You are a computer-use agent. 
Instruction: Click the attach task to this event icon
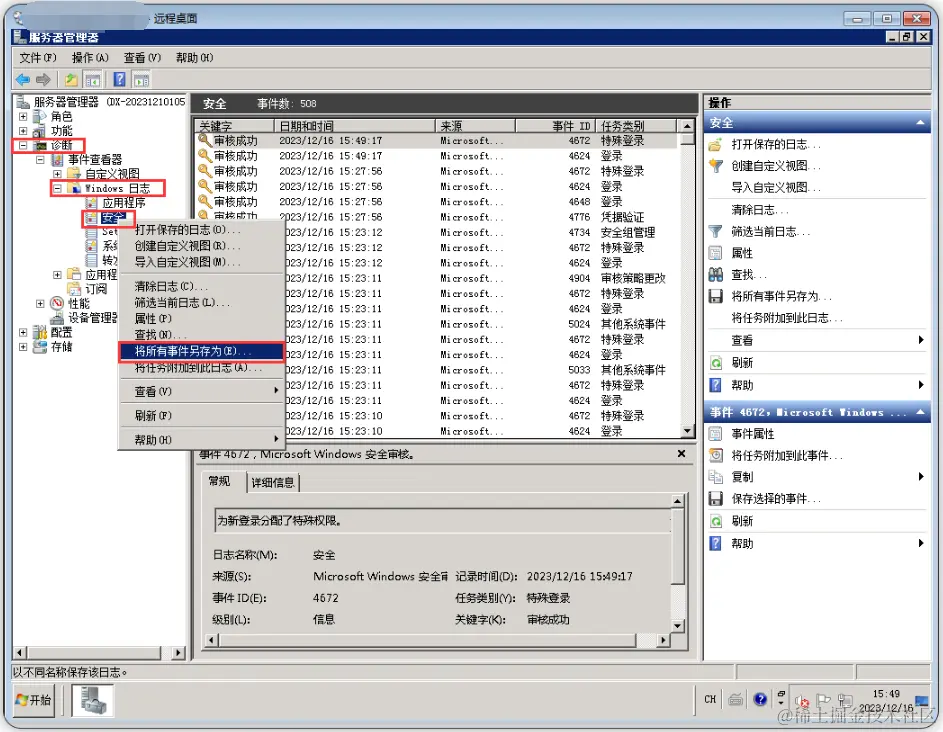pos(716,455)
